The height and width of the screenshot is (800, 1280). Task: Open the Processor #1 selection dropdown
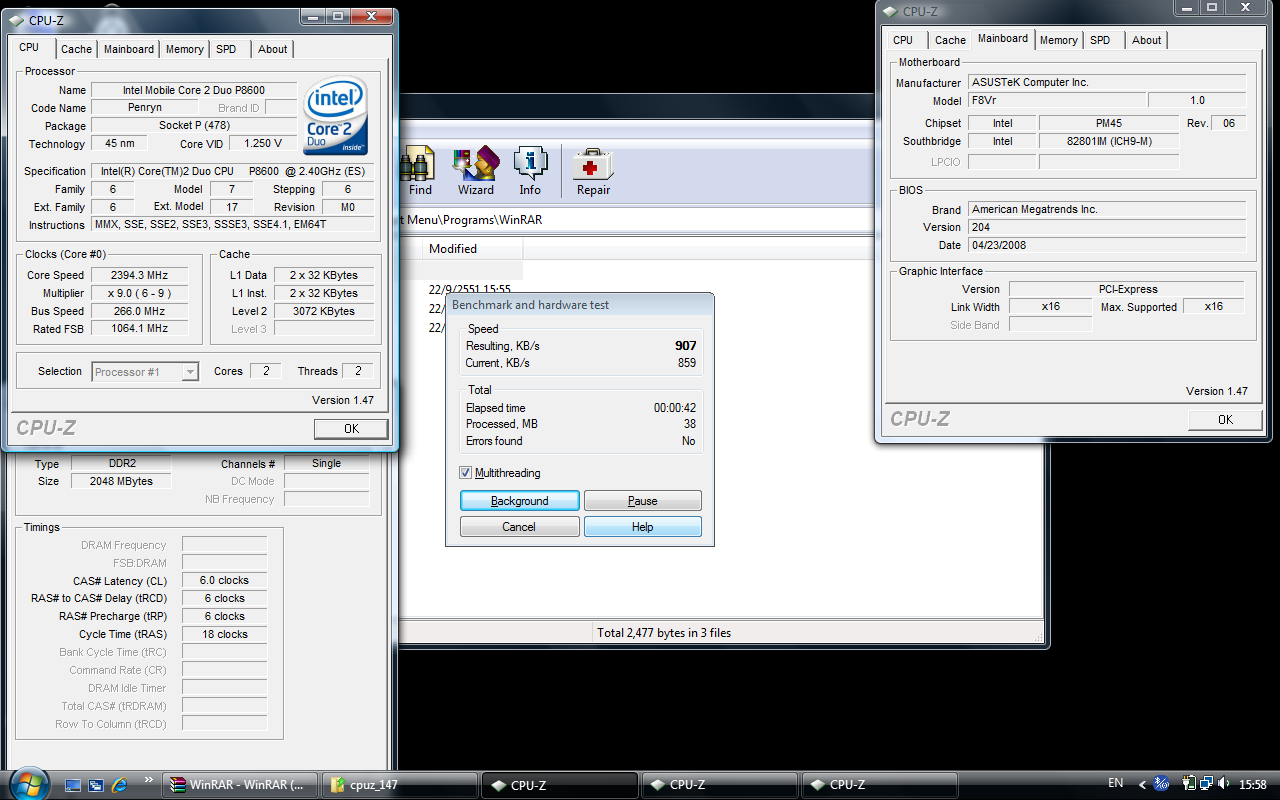pyautogui.click(x=146, y=372)
